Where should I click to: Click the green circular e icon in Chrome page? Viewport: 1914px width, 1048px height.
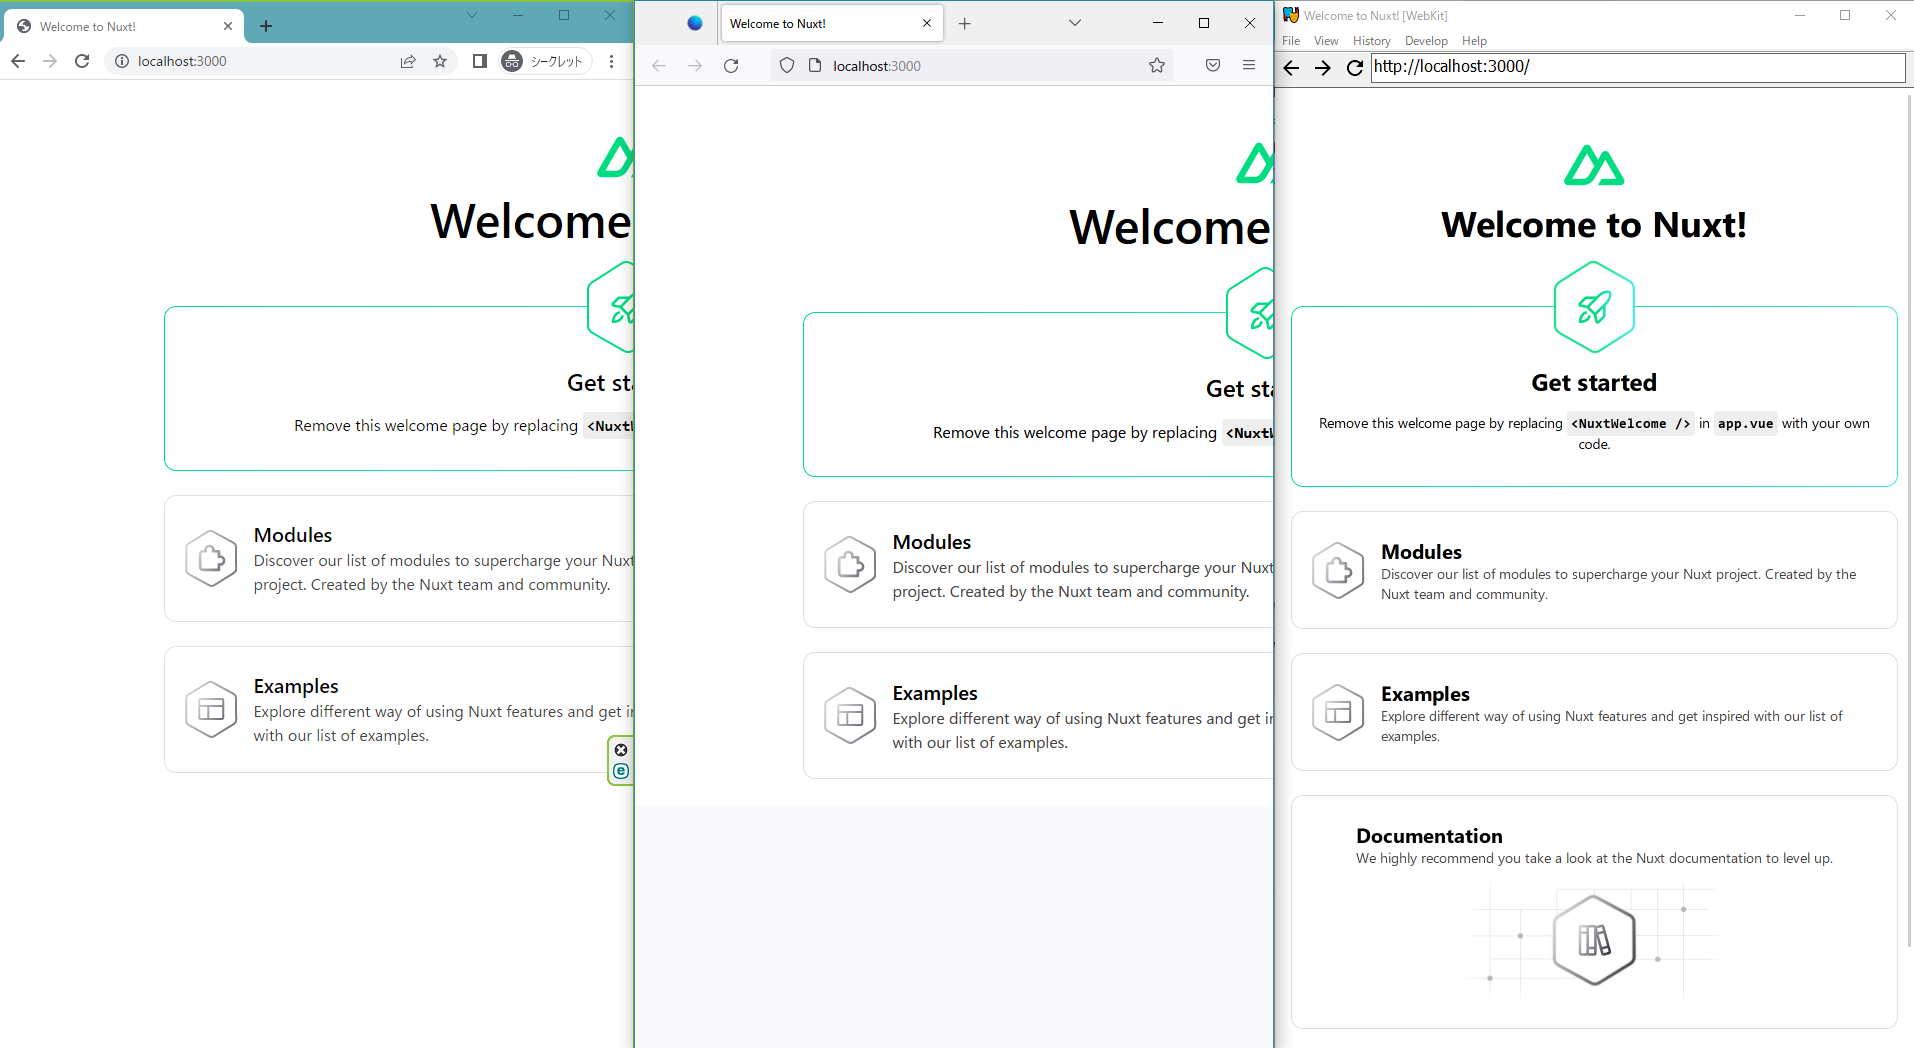click(621, 771)
